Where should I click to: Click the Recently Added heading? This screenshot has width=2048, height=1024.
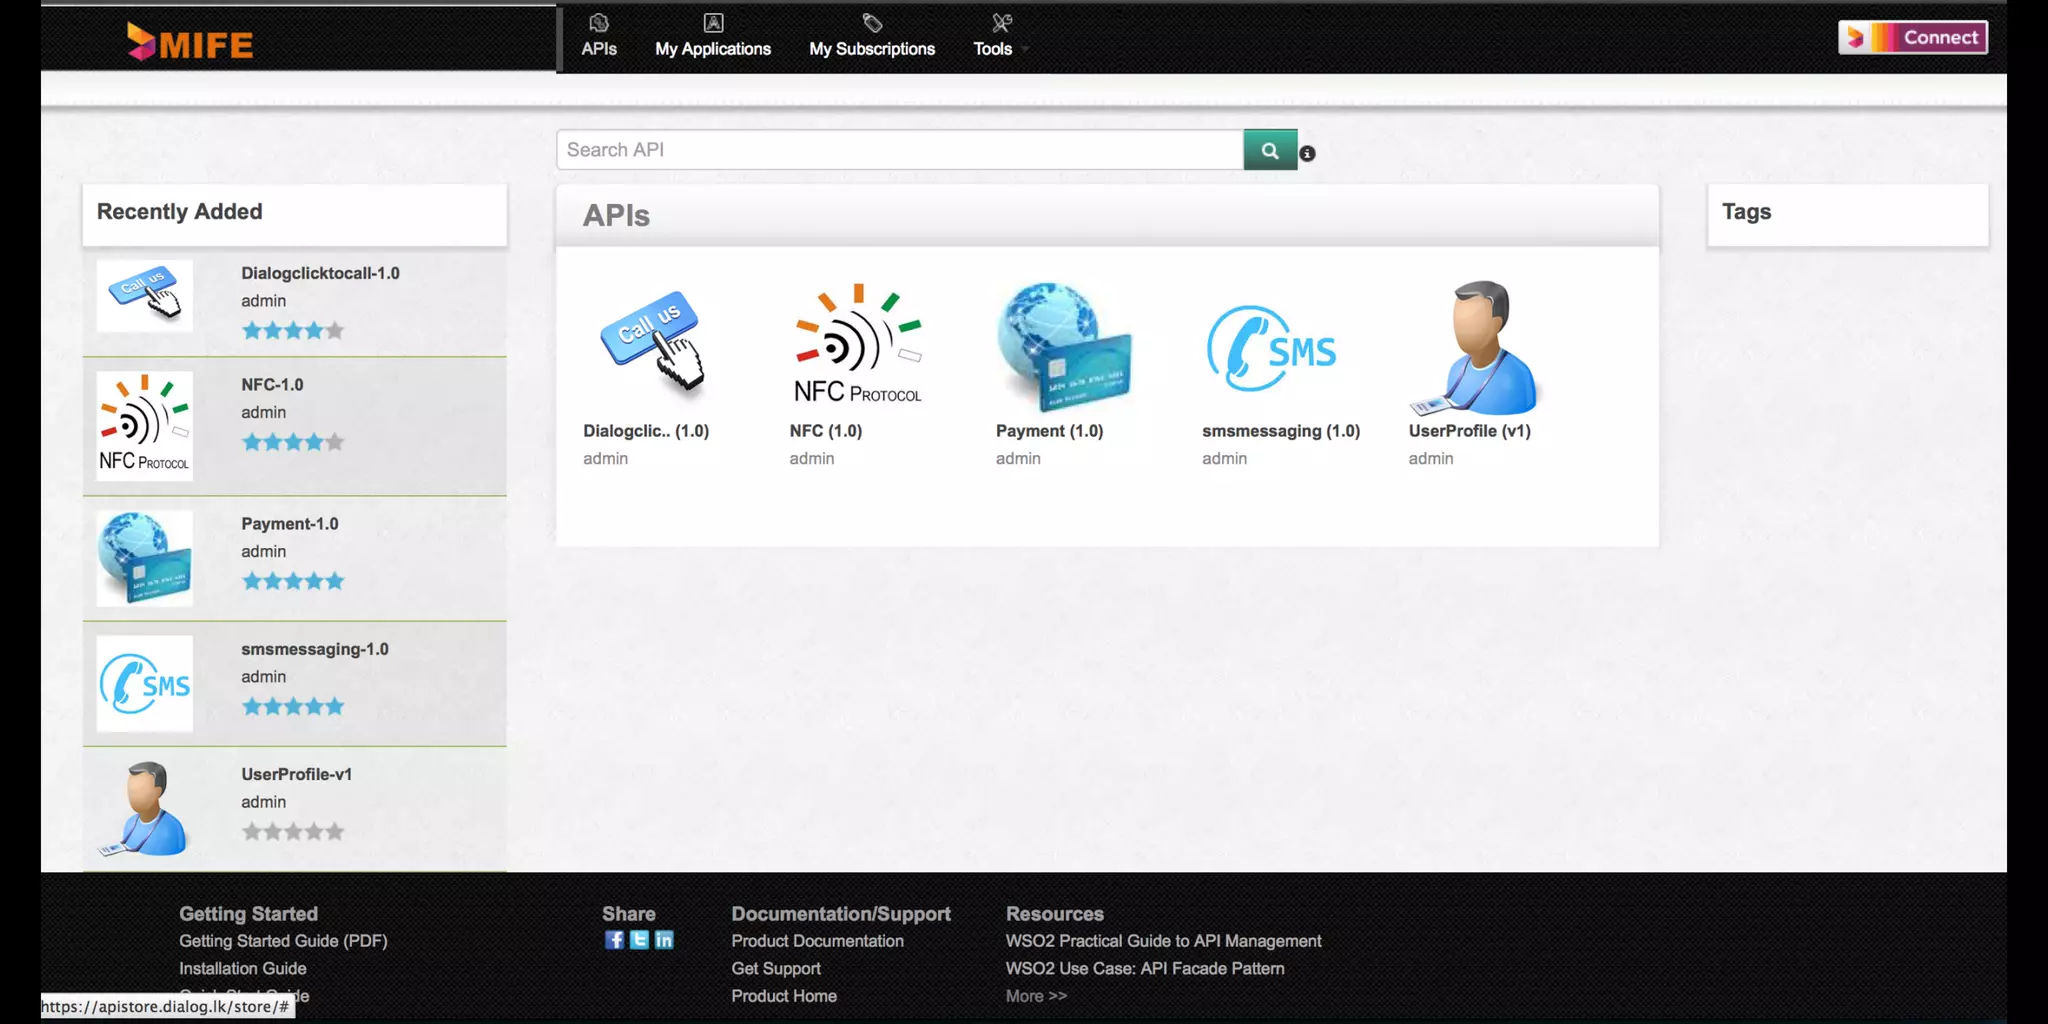pos(180,212)
